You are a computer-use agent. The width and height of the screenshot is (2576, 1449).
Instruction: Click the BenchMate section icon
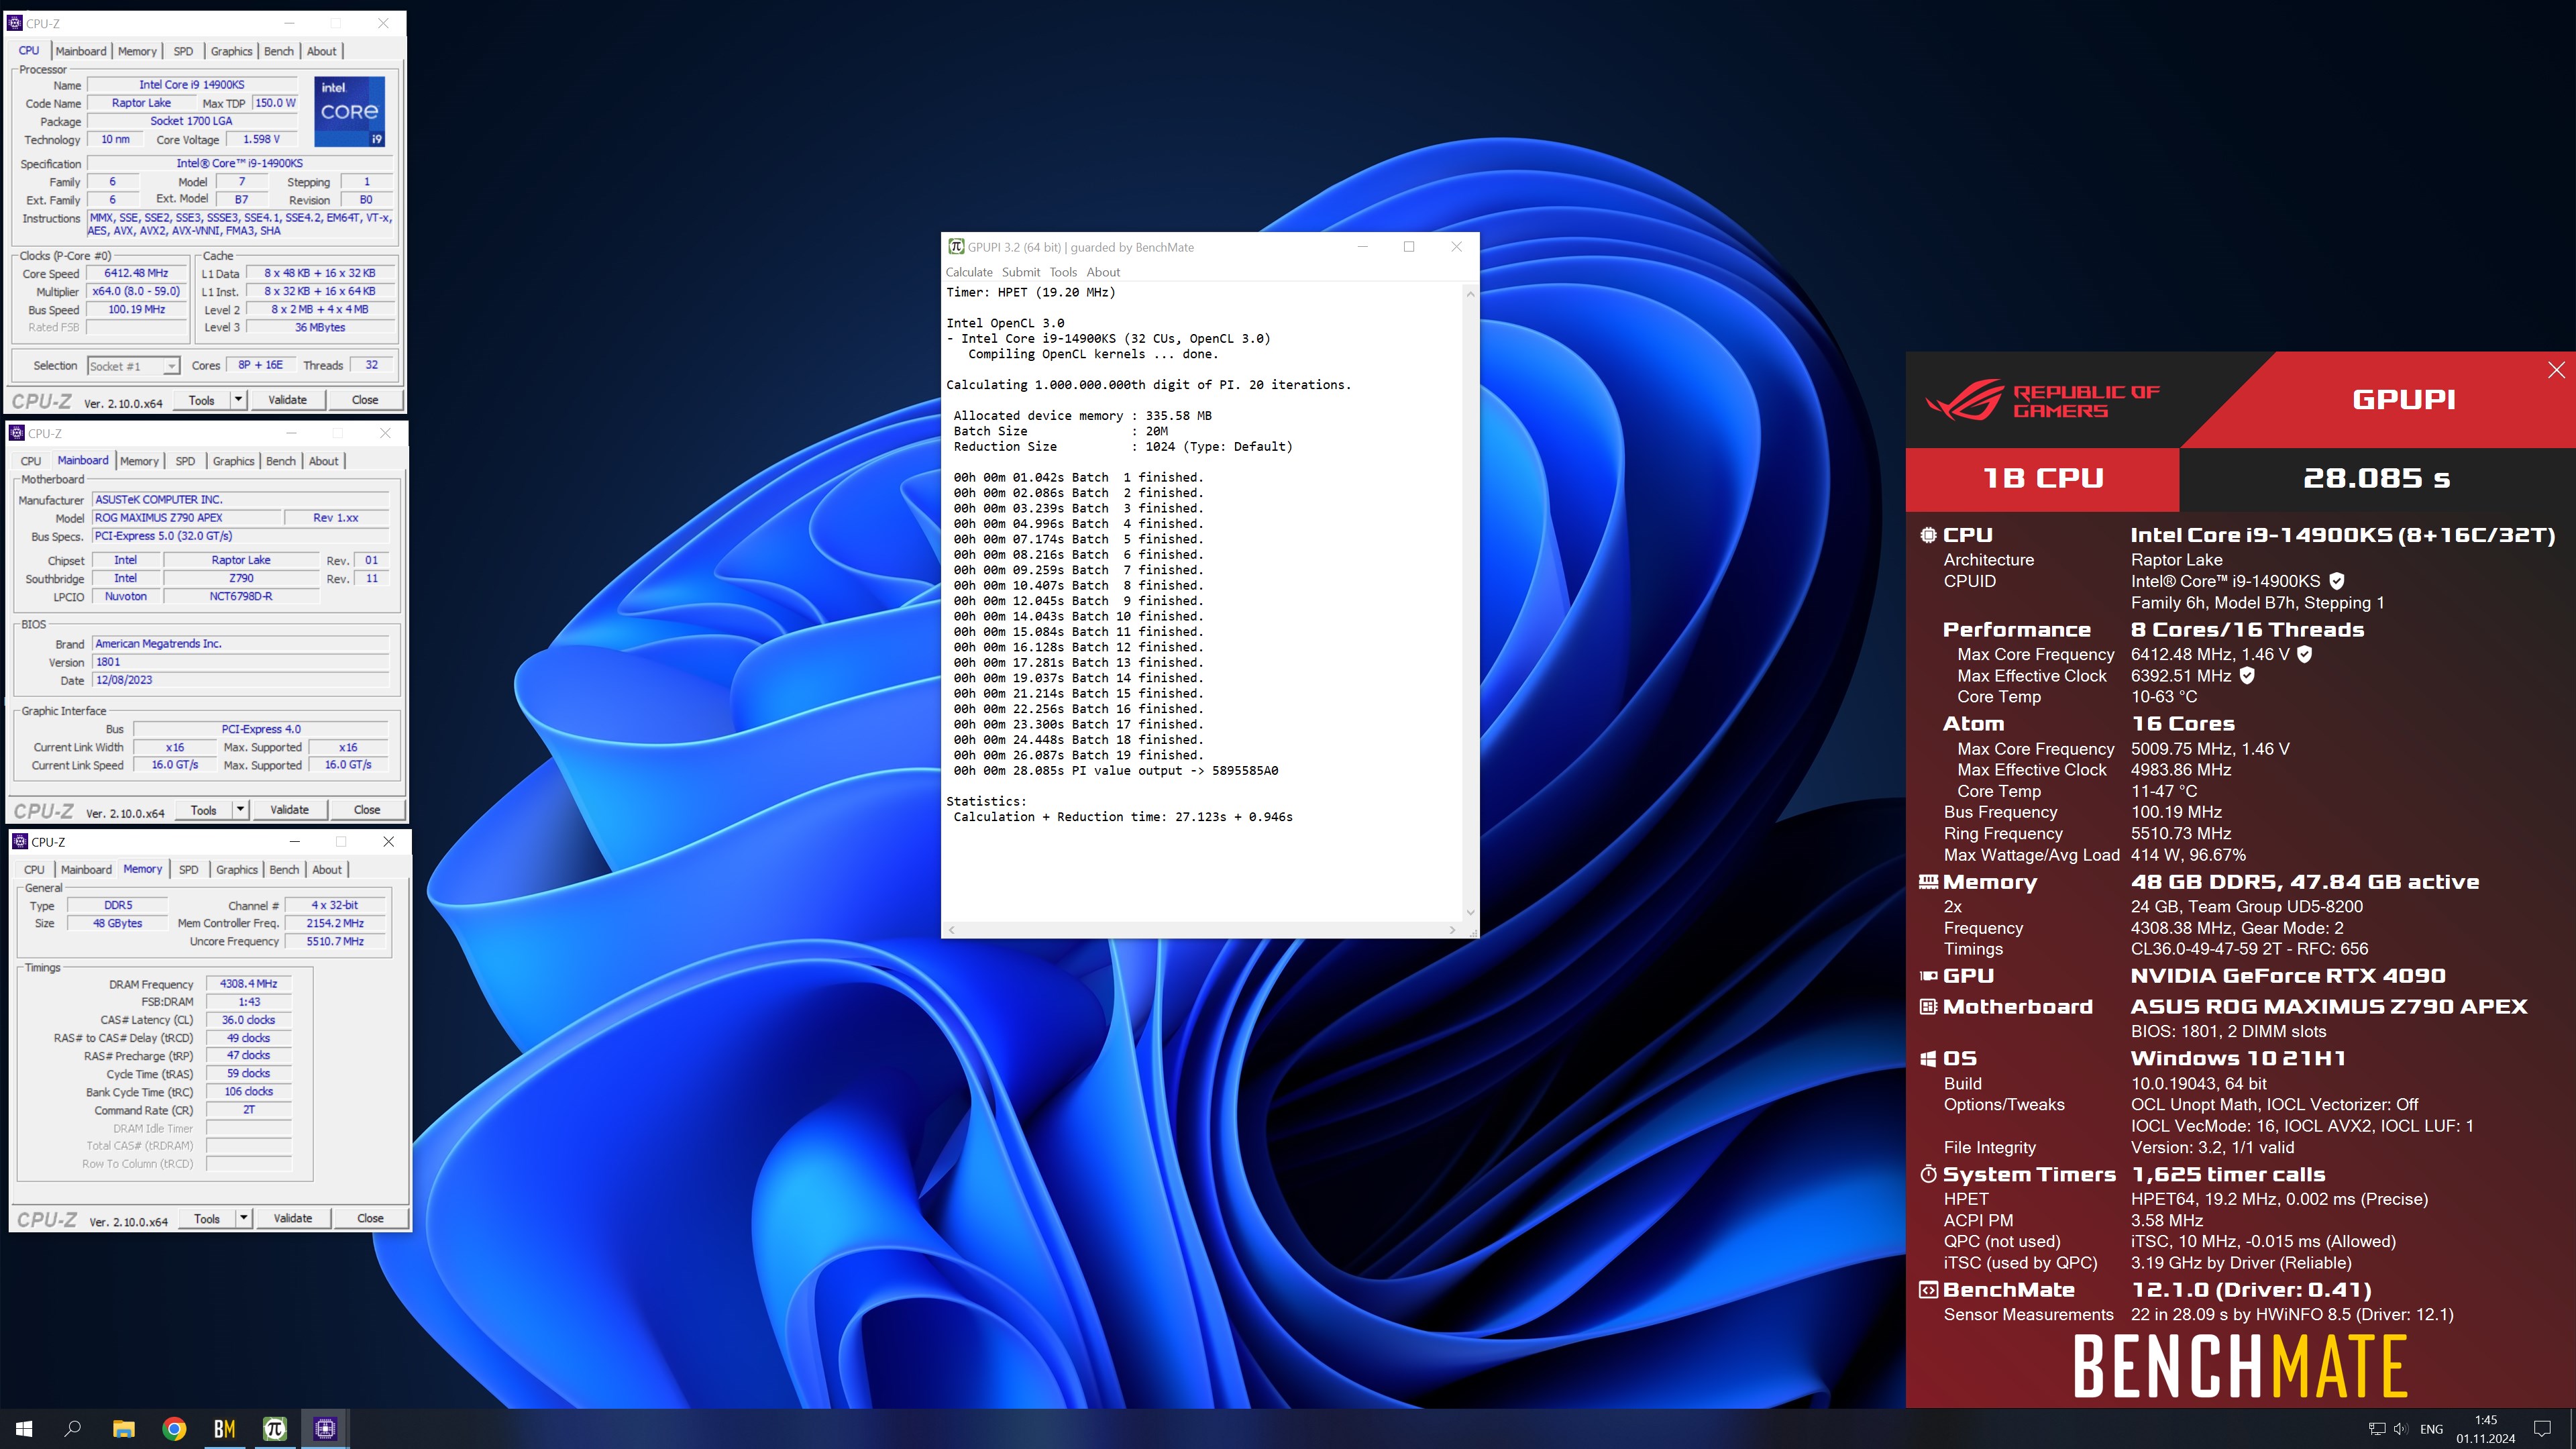tap(1928, 1290)
